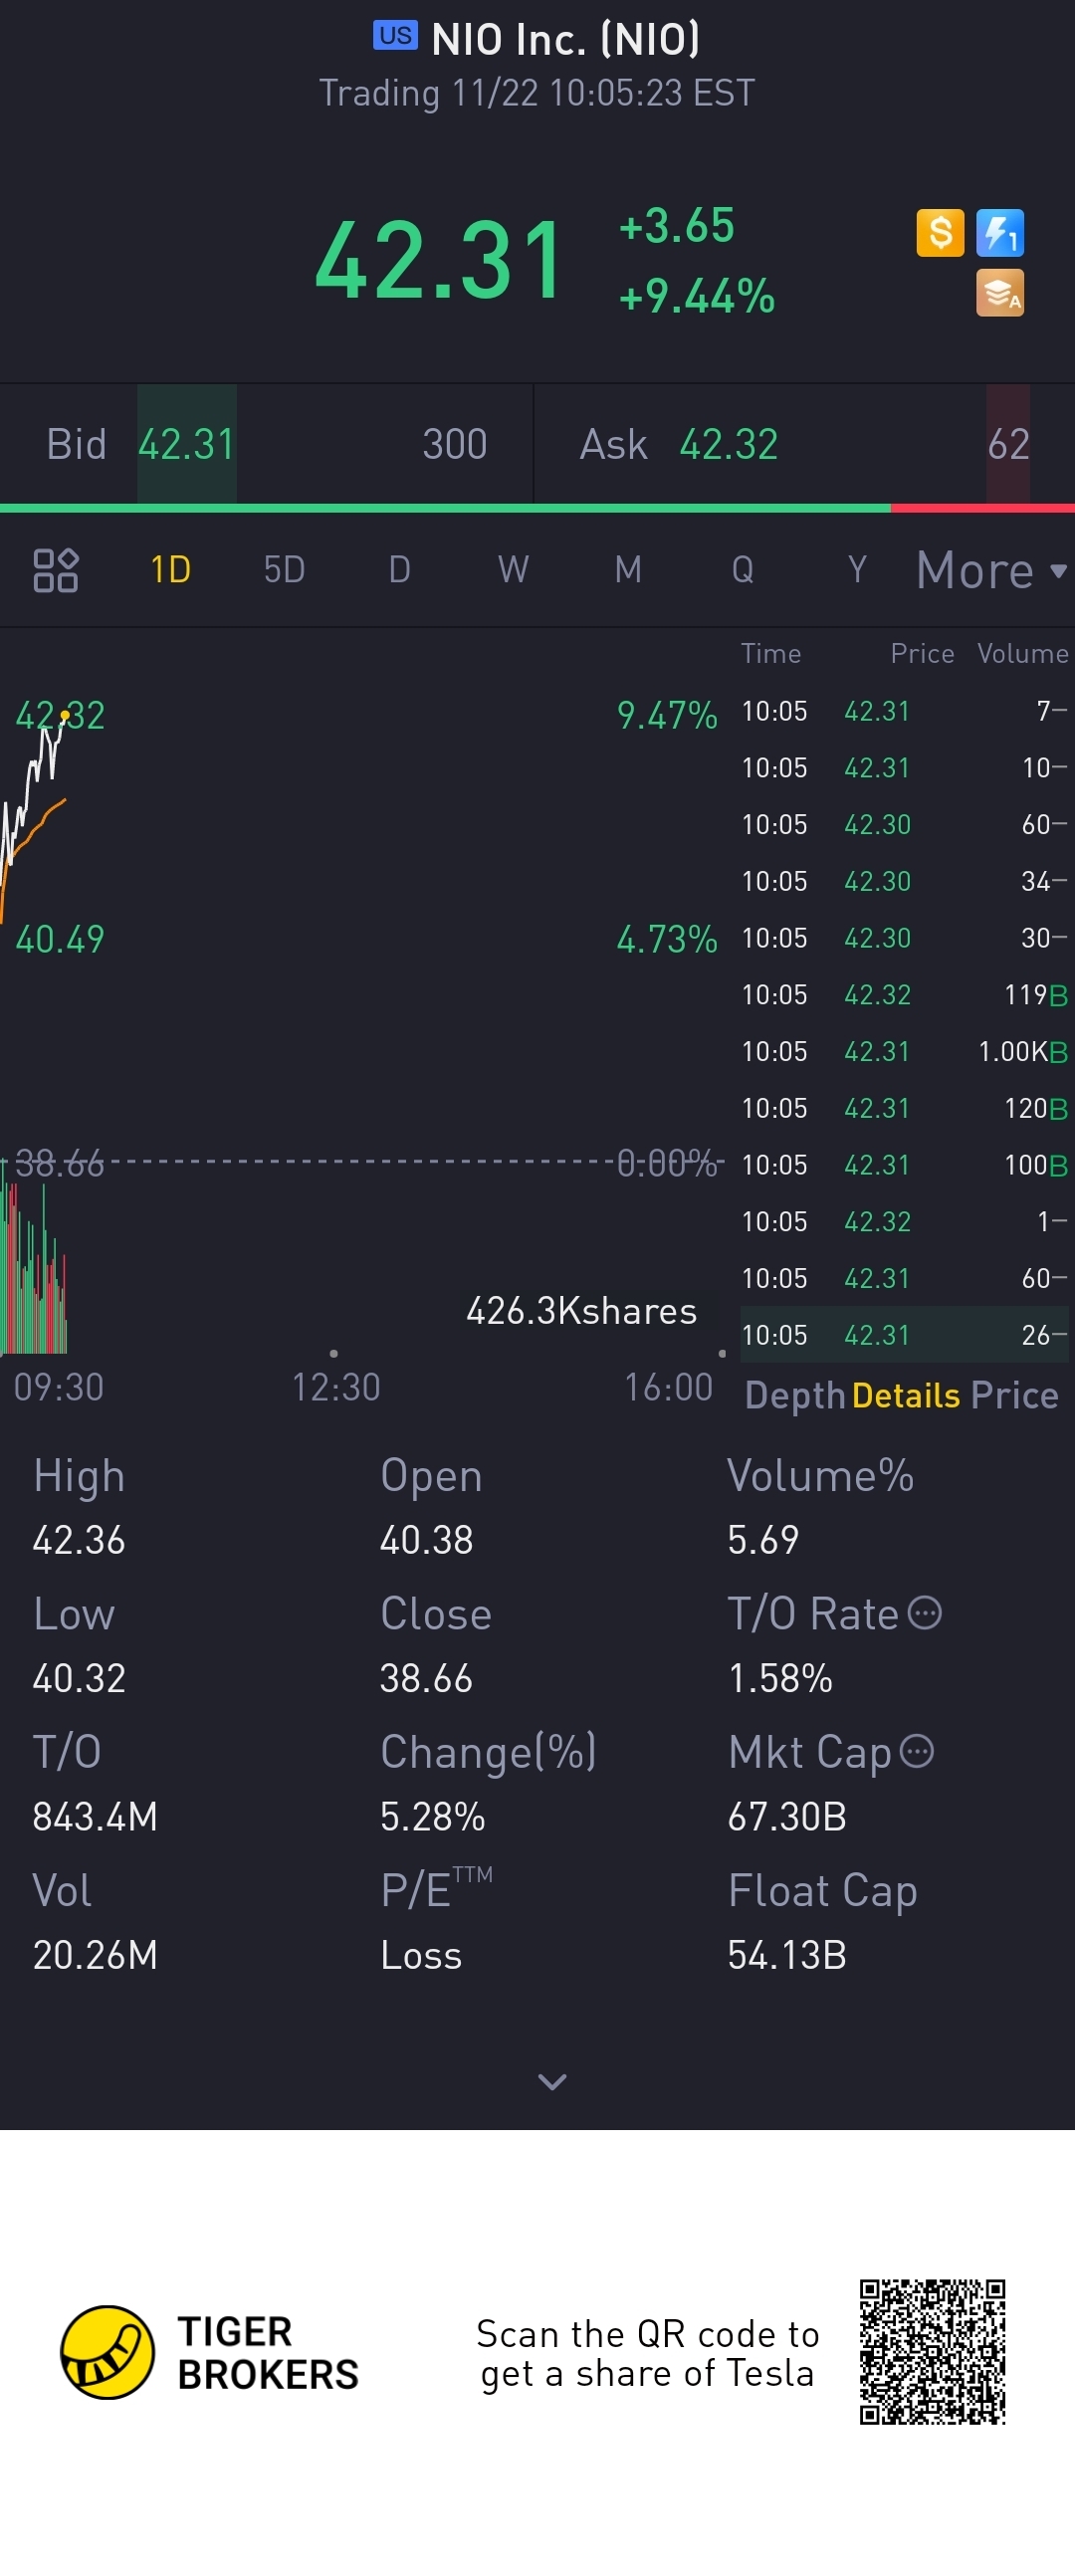This screenshot has width=1075, height=2576.
Task: Select the Details trades view
Action: 906,1395
